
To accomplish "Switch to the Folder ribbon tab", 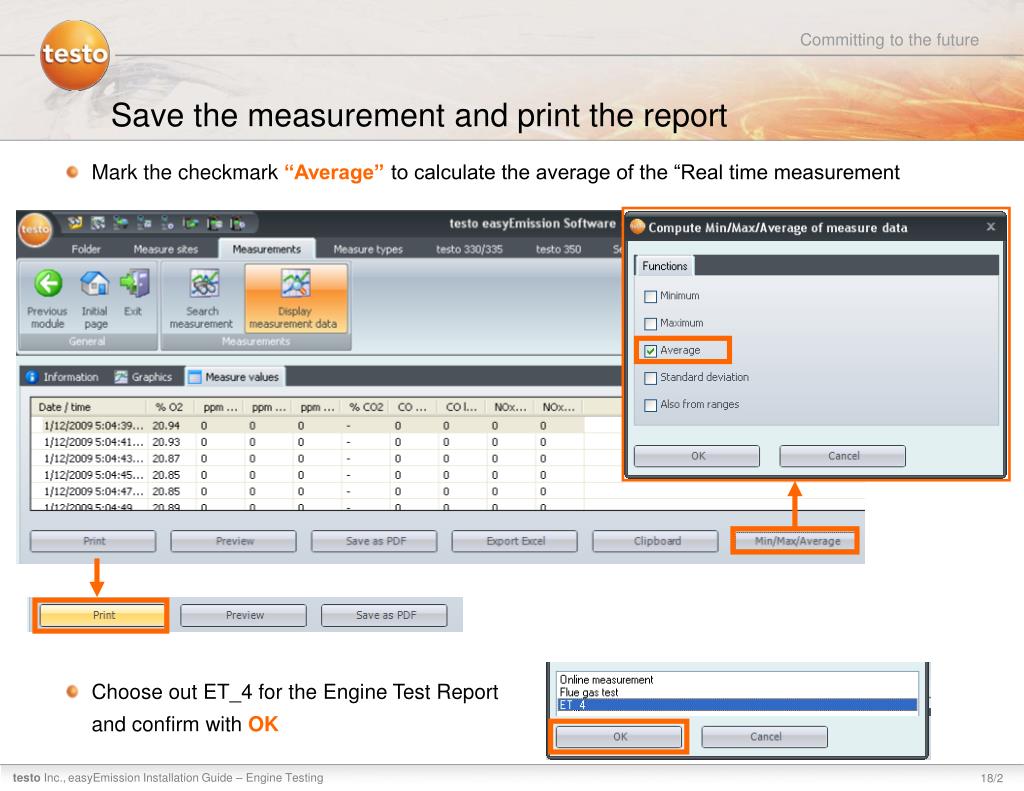I will (86, 249).
